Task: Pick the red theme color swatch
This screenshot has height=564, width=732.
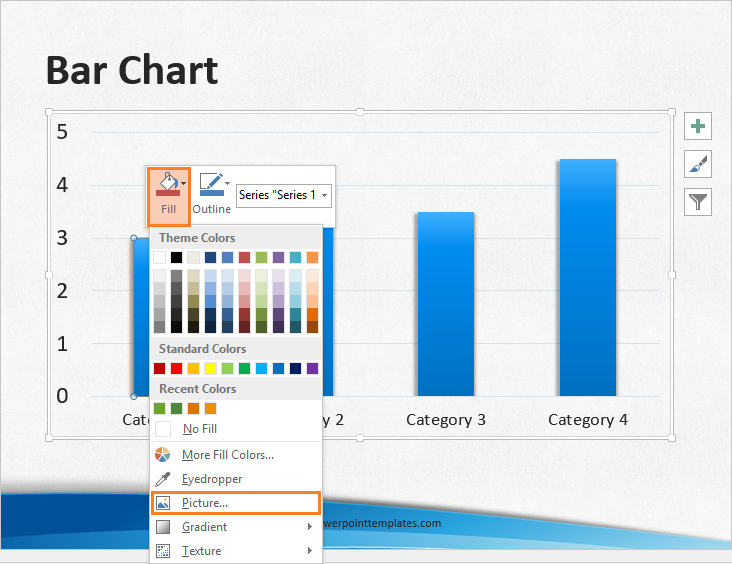Action: pyautogui.click(x=245, y=257)
